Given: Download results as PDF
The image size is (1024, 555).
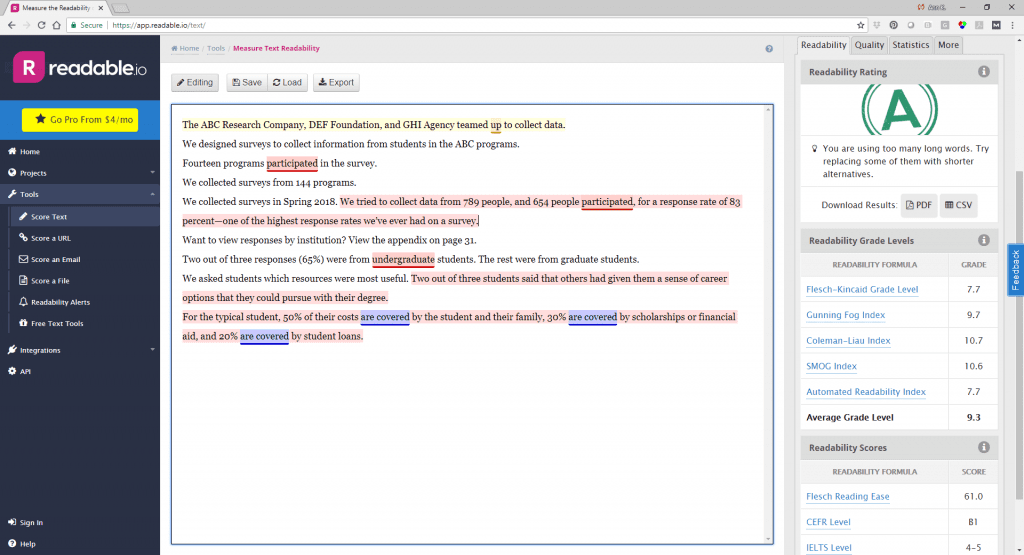Looking at the screenshot, I should (x=918, y=205).
